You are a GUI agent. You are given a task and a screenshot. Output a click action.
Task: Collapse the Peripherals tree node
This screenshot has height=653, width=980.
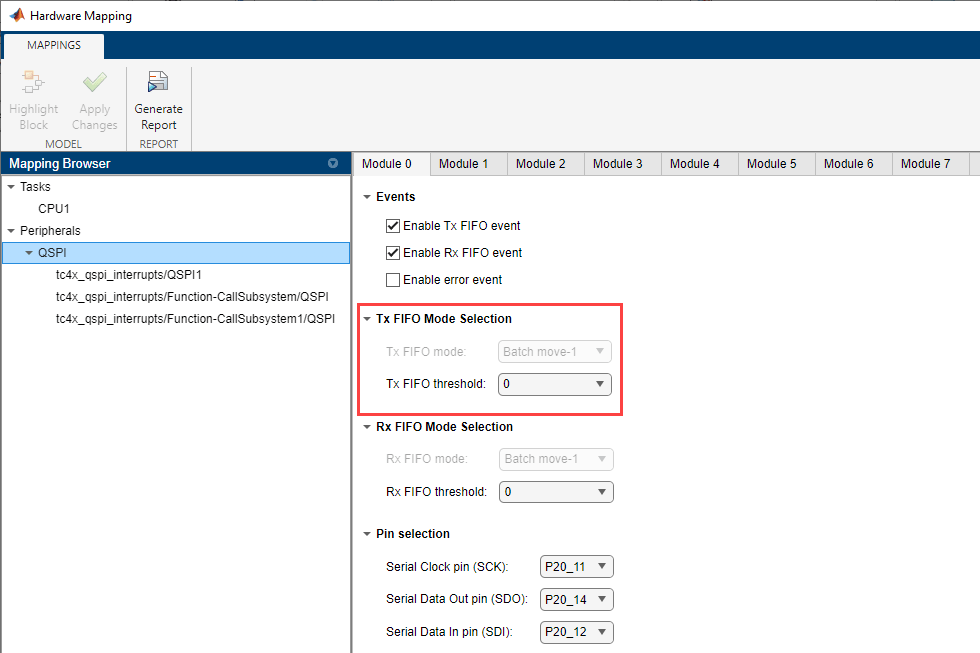tap(11, 231)
